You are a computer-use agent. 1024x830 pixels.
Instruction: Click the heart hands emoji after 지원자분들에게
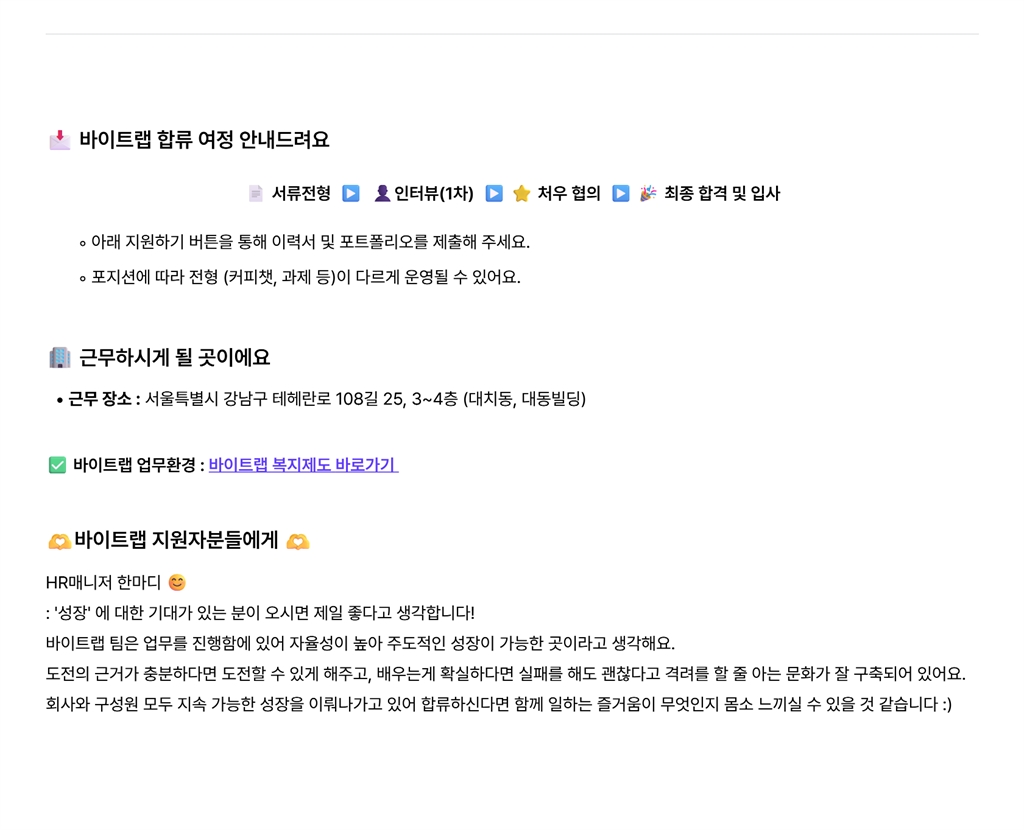point(297,542)
